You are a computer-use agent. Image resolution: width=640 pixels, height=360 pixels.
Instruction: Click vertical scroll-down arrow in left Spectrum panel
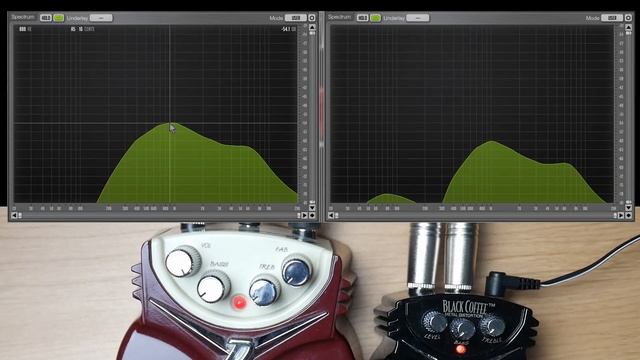312,208
